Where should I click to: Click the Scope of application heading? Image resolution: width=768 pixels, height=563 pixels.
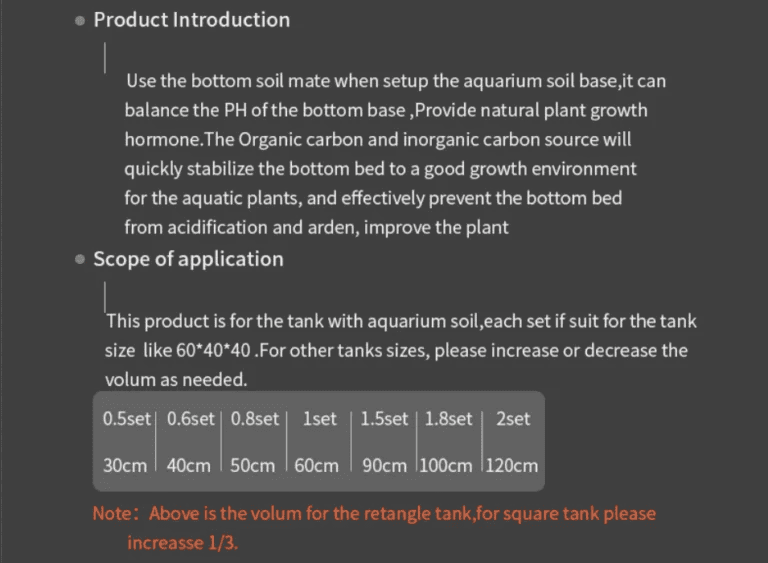(x=188, y=259)
